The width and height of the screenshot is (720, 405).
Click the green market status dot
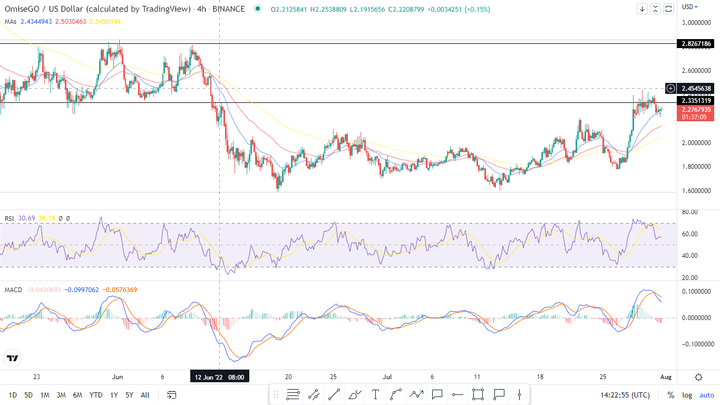tap(258, 9)
